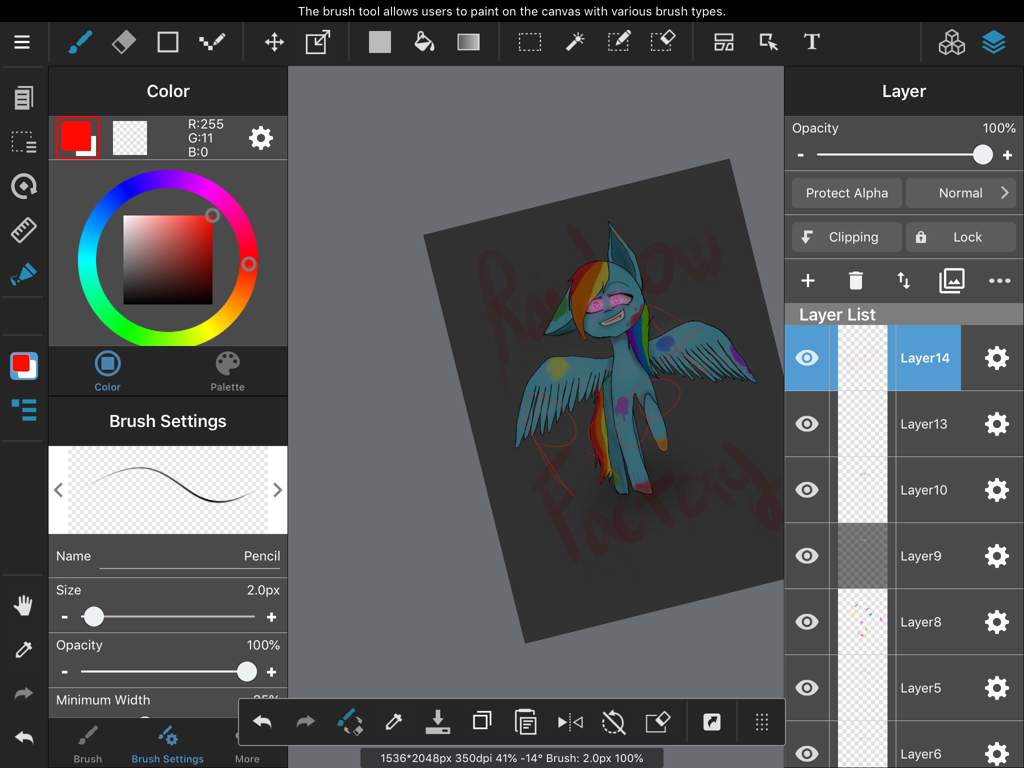The width and height of the screenshot is (1024, 768).
Task: Select the Brush tool in top toolbar
Action: point(80,42)
